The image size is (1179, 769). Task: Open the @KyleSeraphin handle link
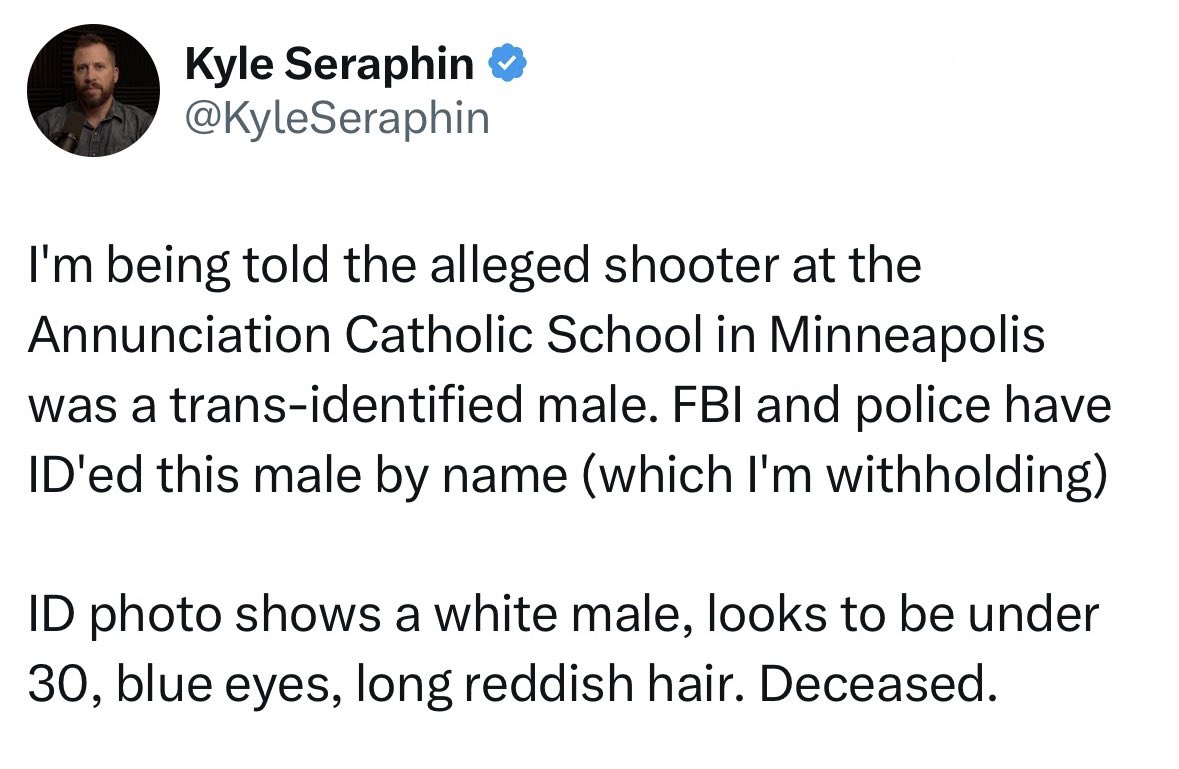click(338, 118)
